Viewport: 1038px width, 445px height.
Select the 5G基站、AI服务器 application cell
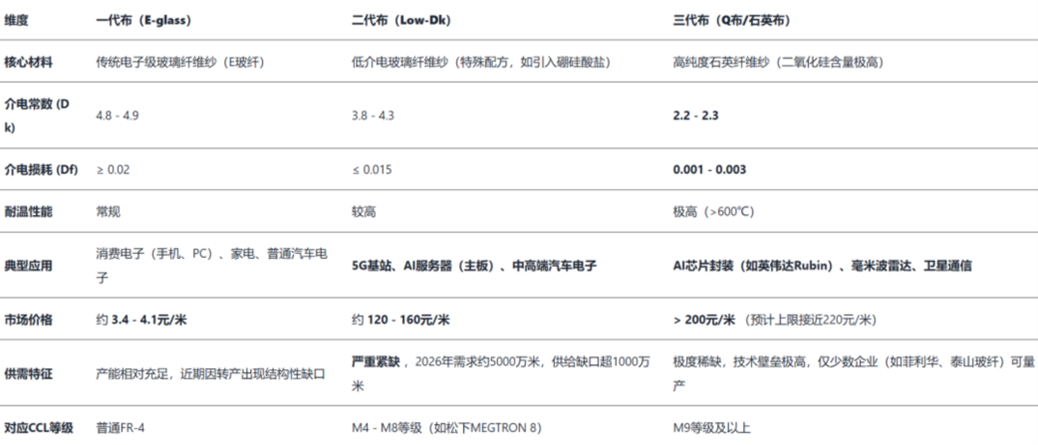point(474,266)
